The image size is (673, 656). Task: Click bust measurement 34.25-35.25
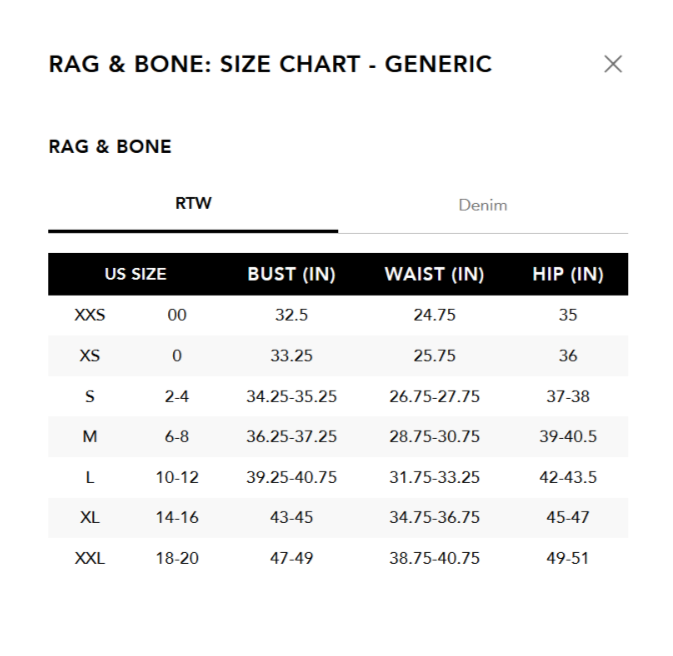(291, 397)
